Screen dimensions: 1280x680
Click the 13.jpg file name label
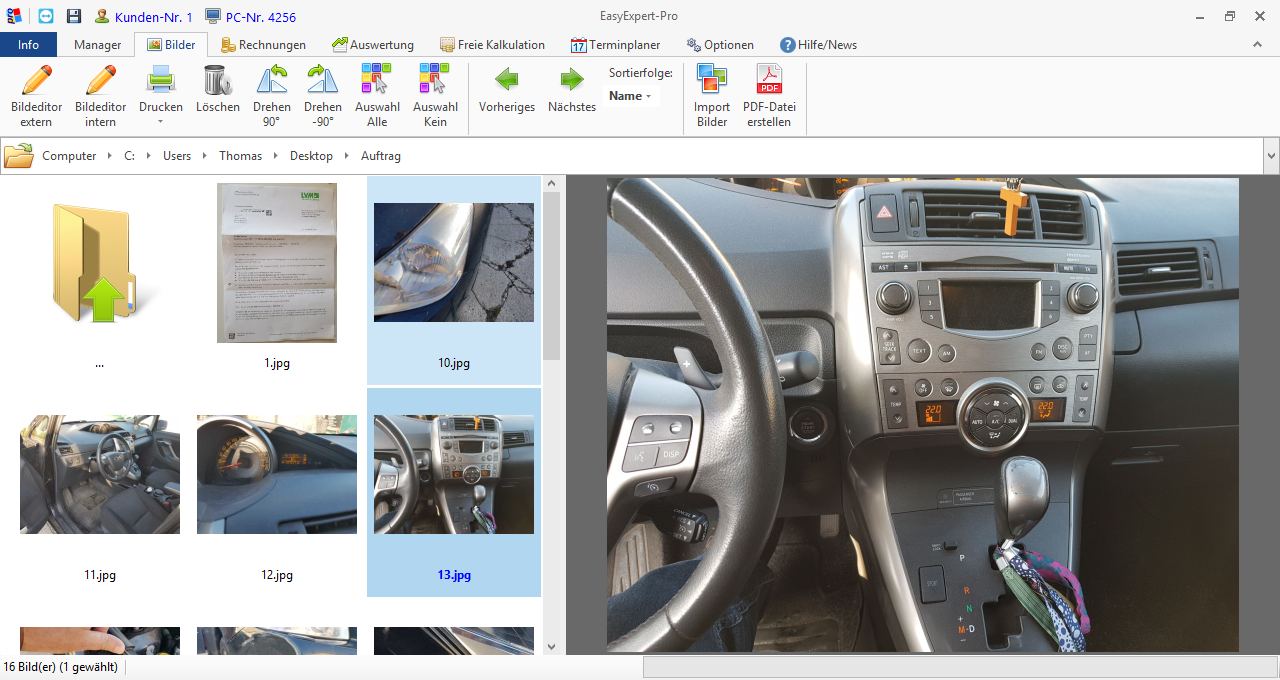click(x=454, y=575)
